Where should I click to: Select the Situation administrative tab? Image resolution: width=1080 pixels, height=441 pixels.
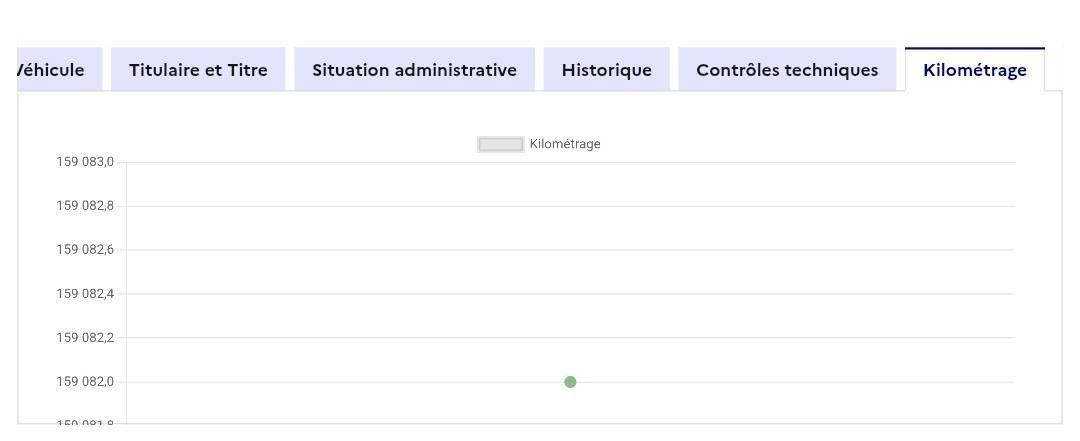coord(414,70)
